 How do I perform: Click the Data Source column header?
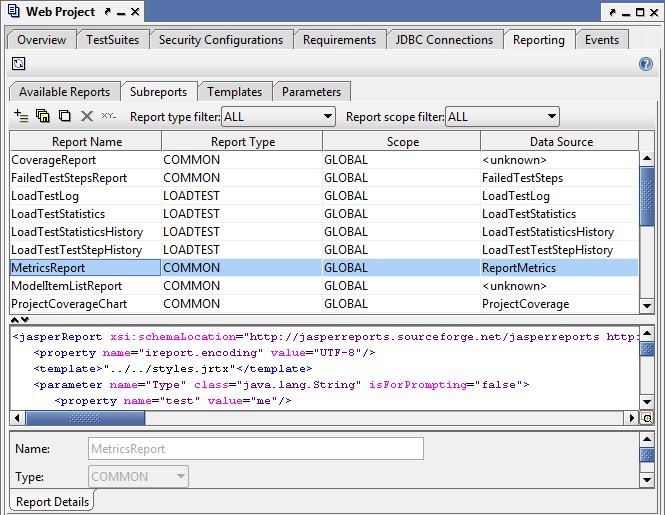click(560, 142)
